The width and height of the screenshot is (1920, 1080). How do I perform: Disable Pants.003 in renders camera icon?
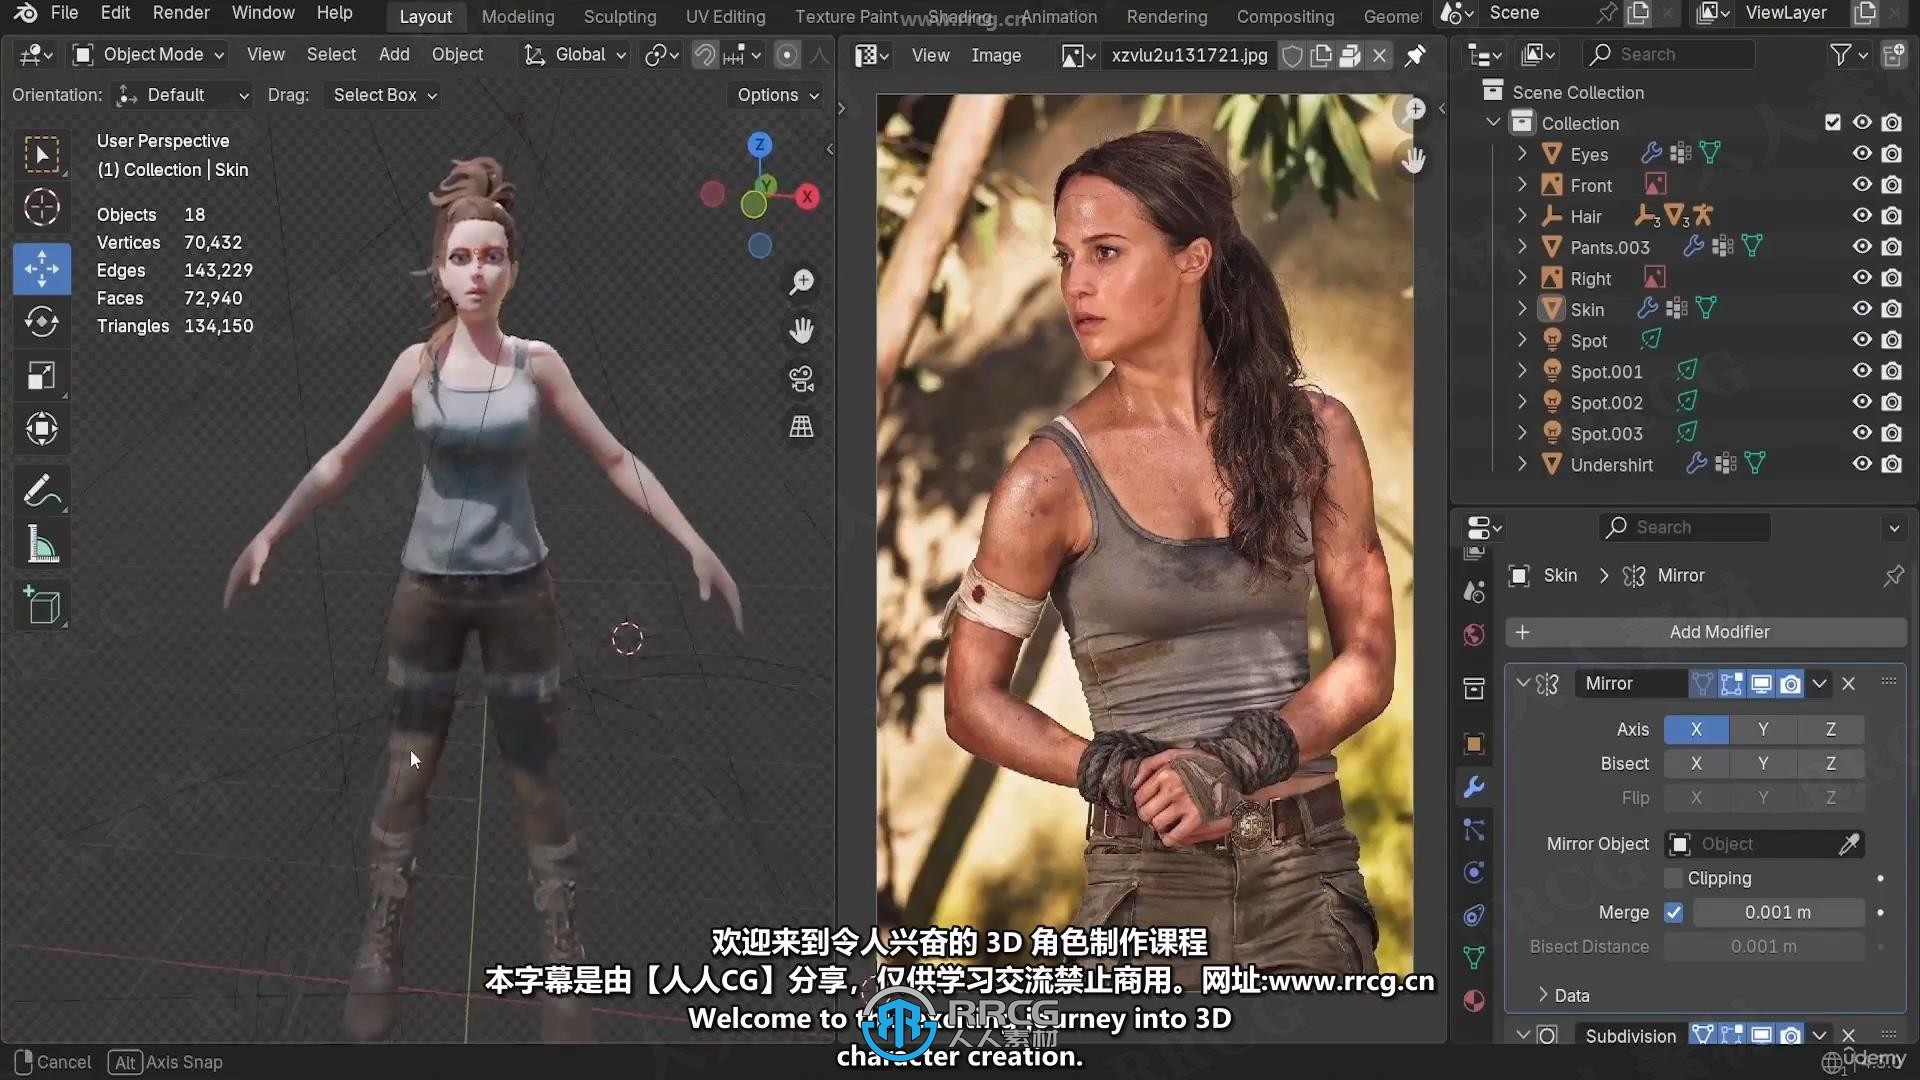click(x=1891, y=247)
